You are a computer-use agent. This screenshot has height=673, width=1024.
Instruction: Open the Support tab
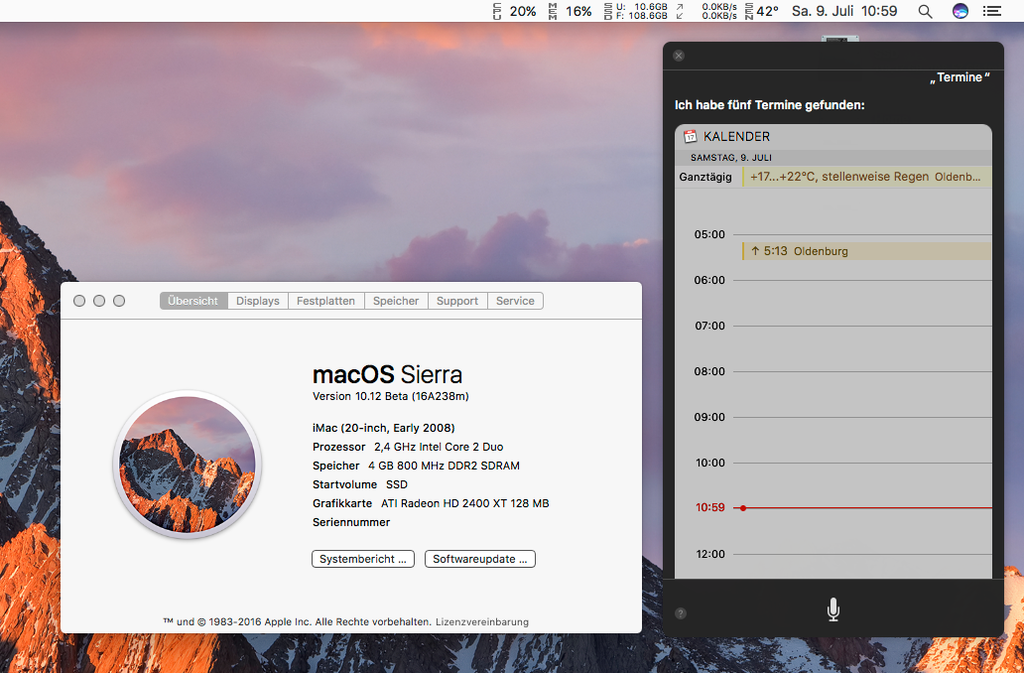(457, 301)
